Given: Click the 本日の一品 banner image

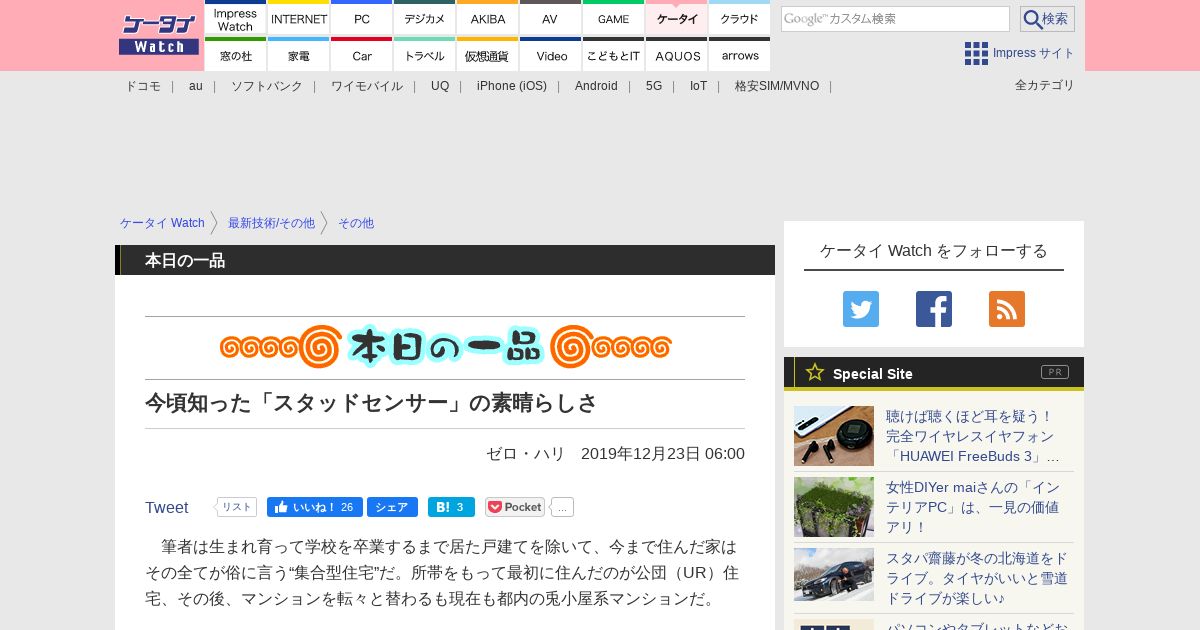Looking at the screenshot, I should [x=445, y=347].
